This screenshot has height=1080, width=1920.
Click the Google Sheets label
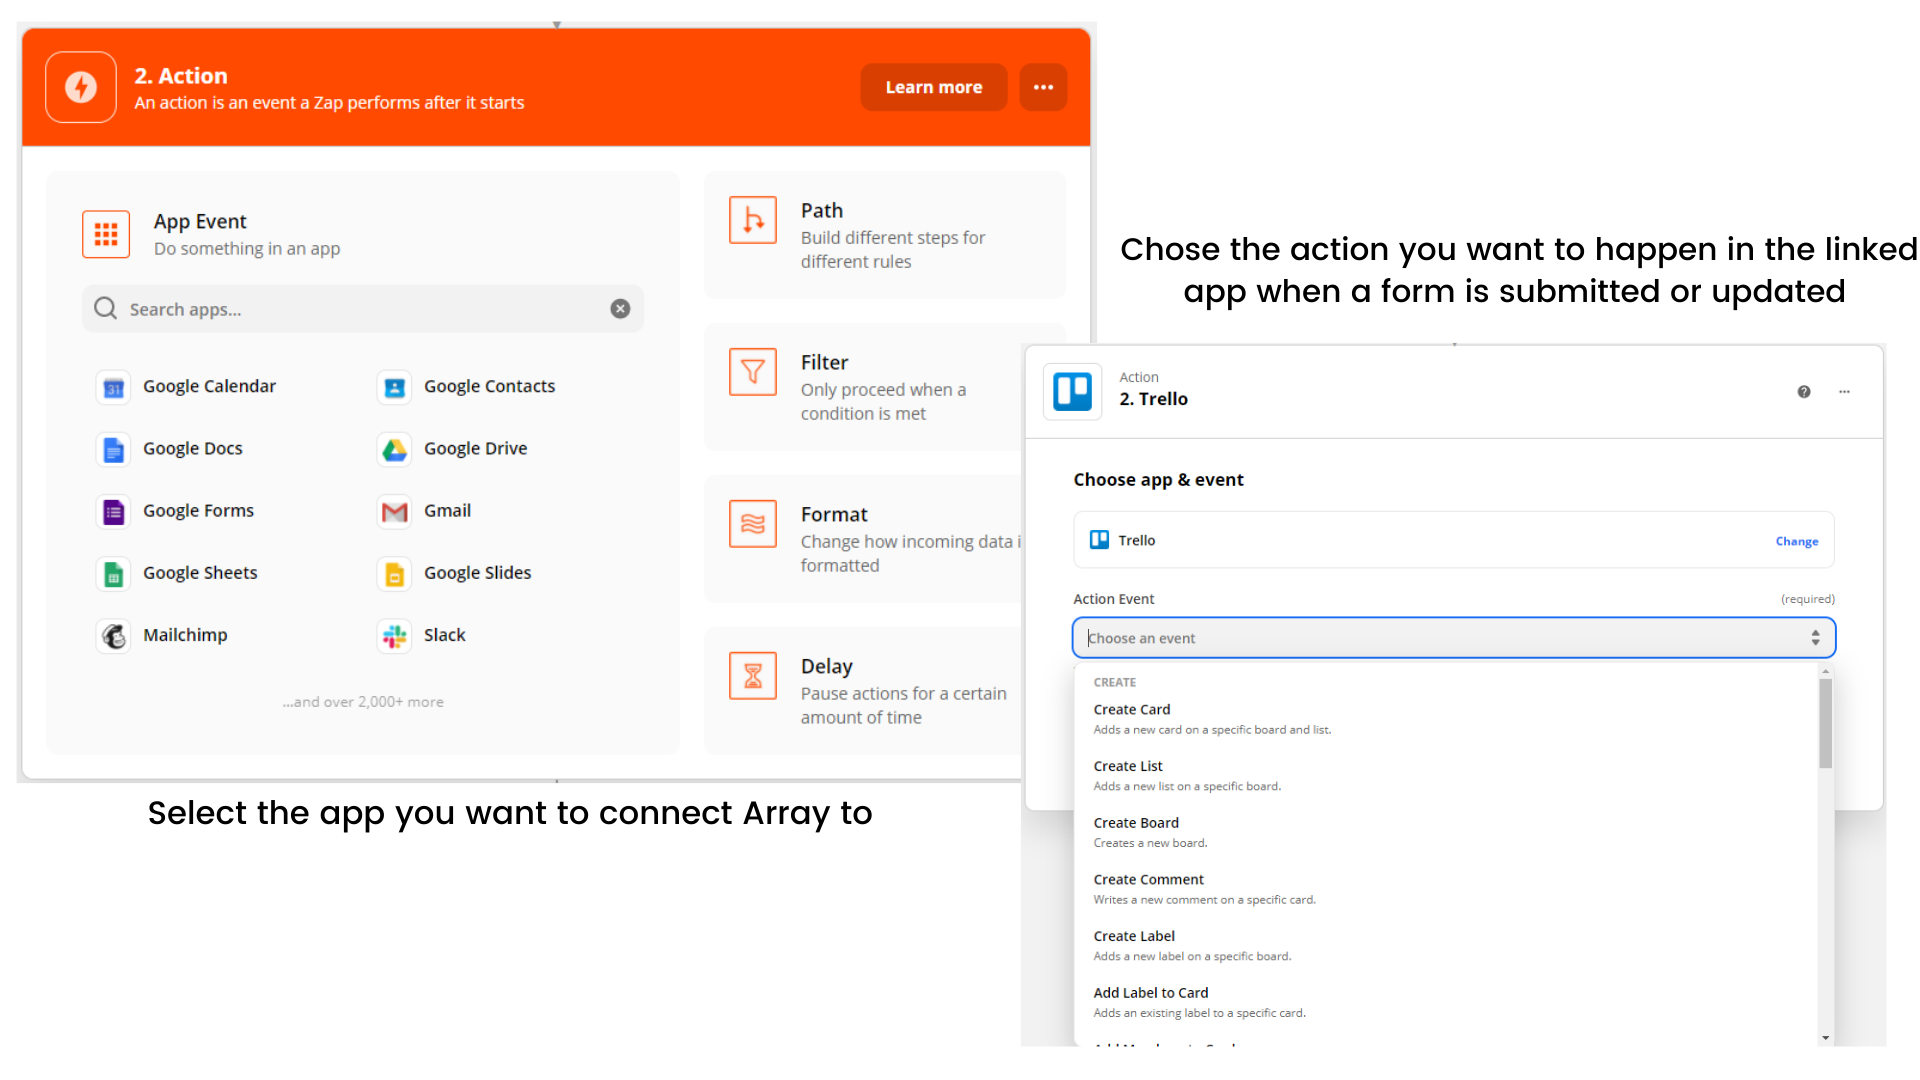[200, 573]
